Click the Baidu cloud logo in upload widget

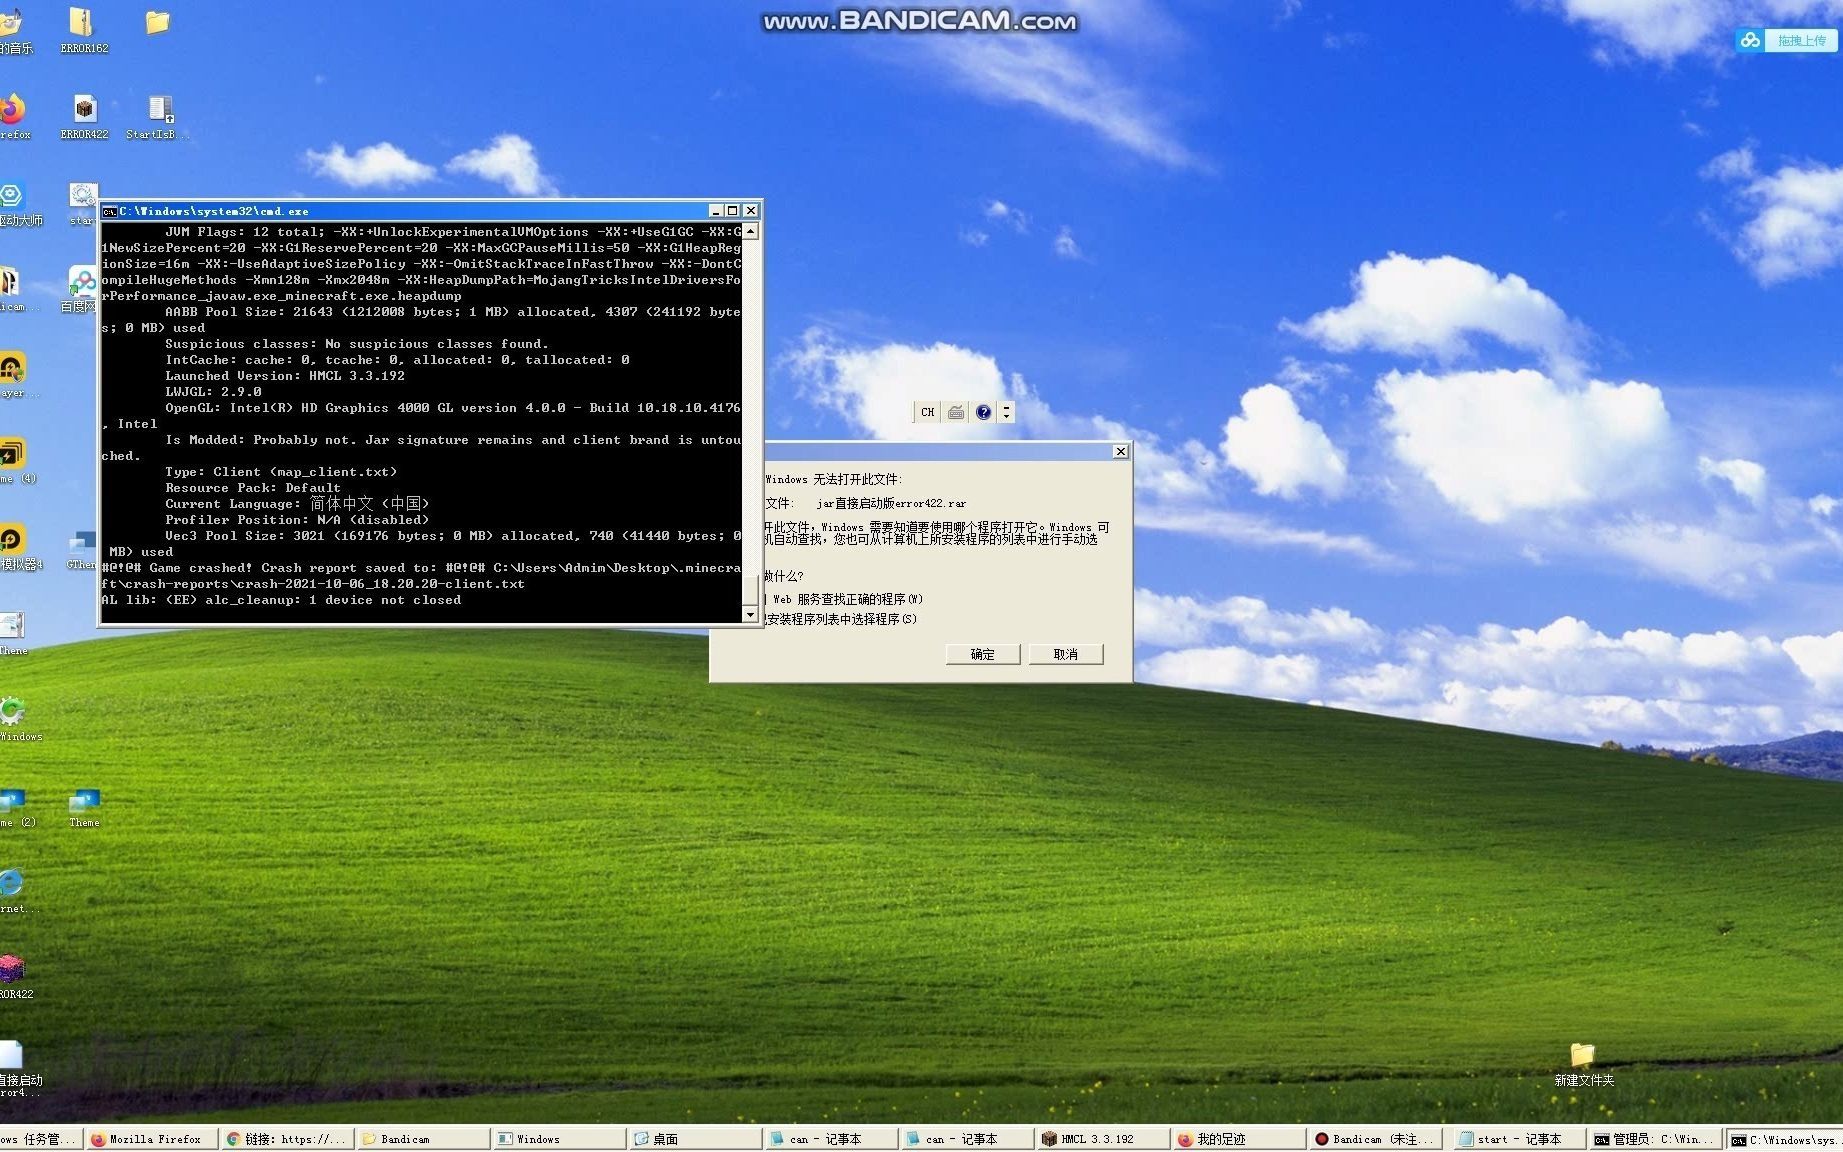click(1750, 40)
